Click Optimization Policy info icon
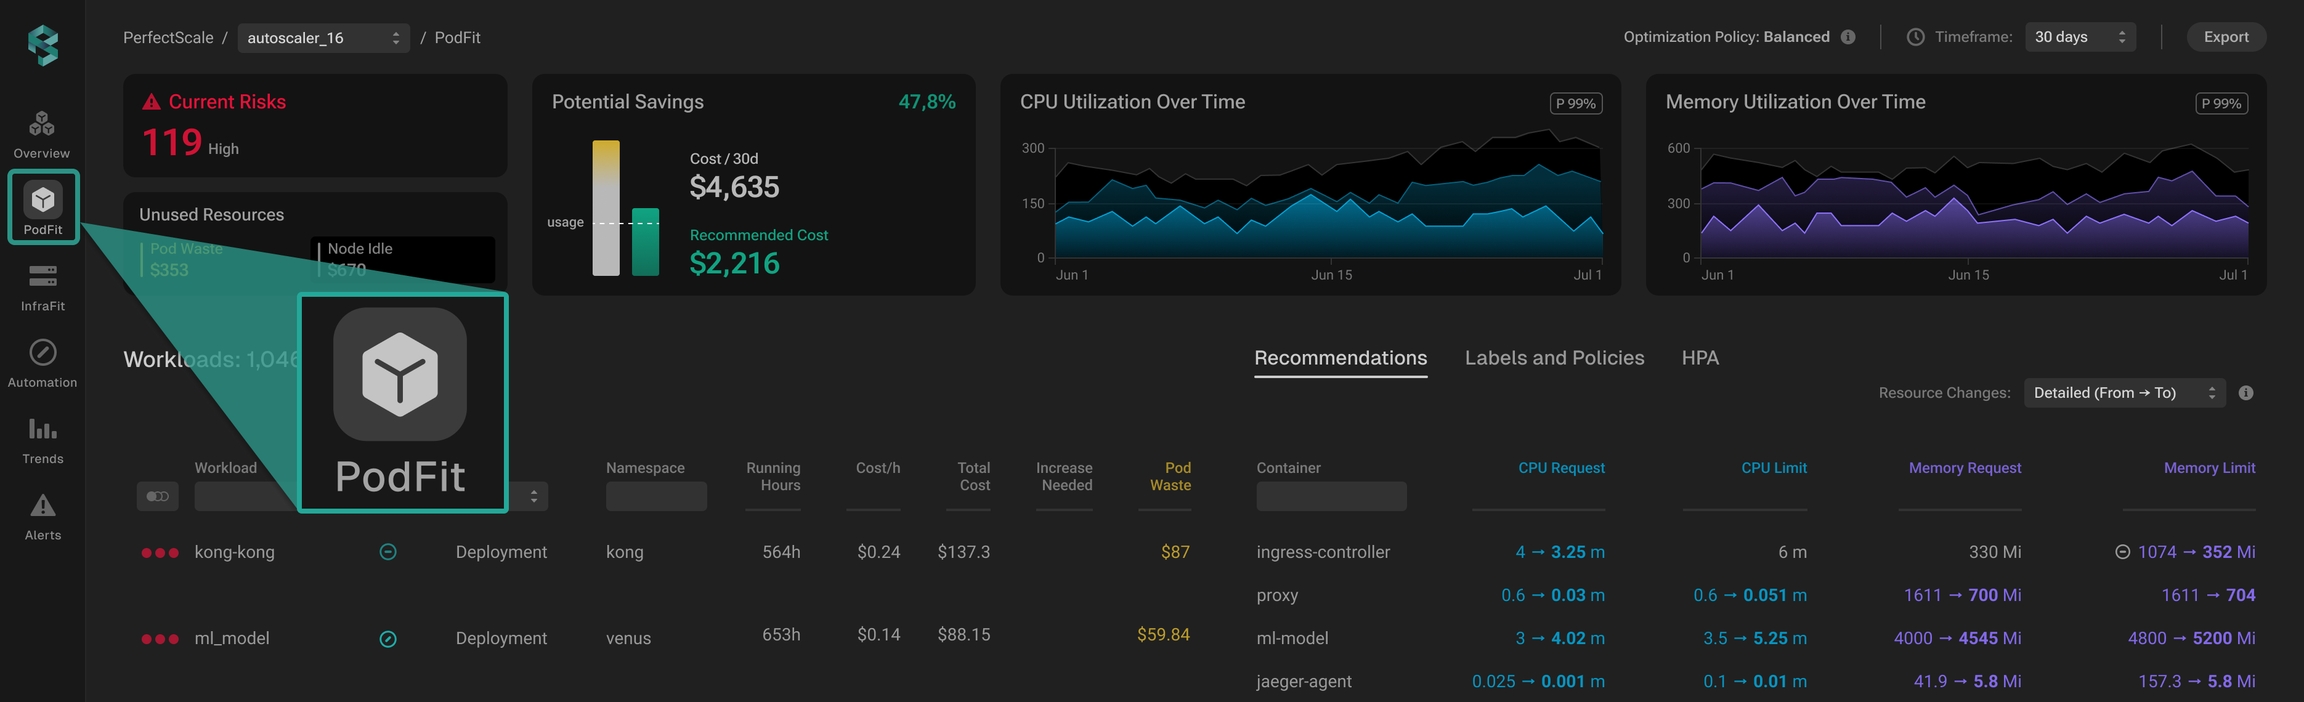Viewport: 2304px width, 702px height. tap(1848, 37)
